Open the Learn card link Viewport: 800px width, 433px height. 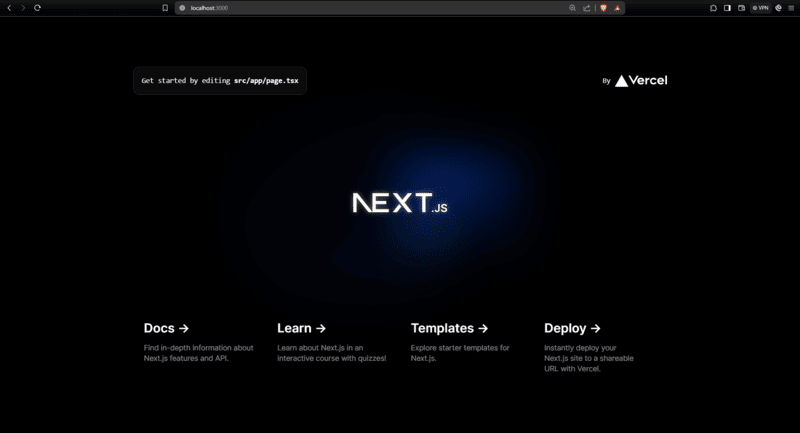pos(333,342)
